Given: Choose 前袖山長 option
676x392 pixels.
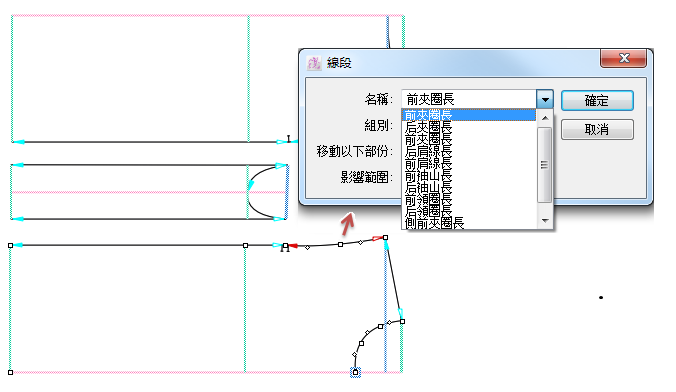Looking at the screenshot, I should coord(469,176).
